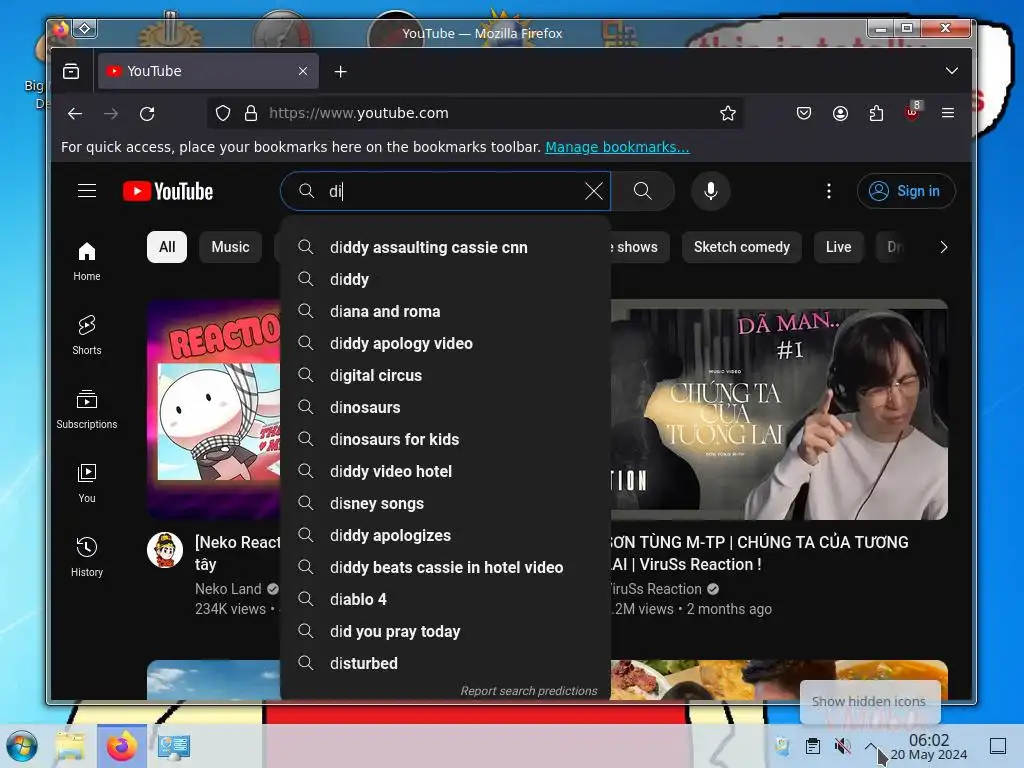Screen dimensions: 1024x768
Task: Reload the page
Action: click(147, 114)
